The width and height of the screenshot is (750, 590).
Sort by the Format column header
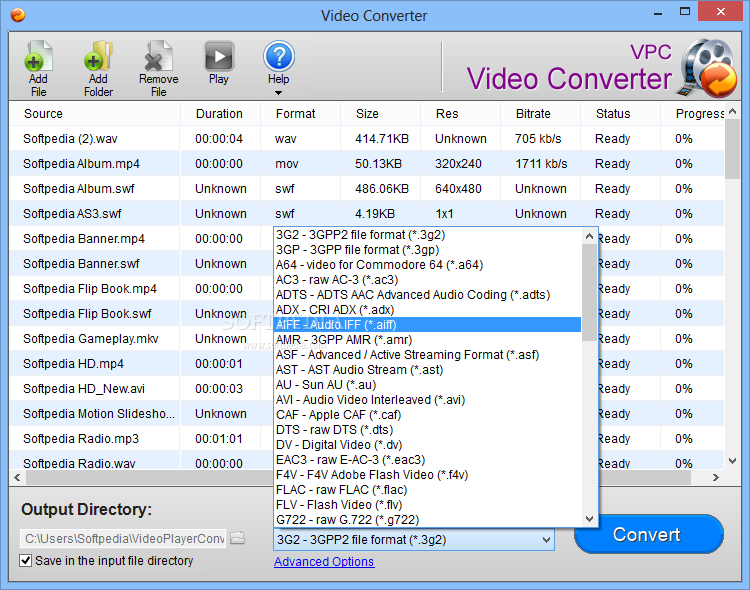click(300, 113)
